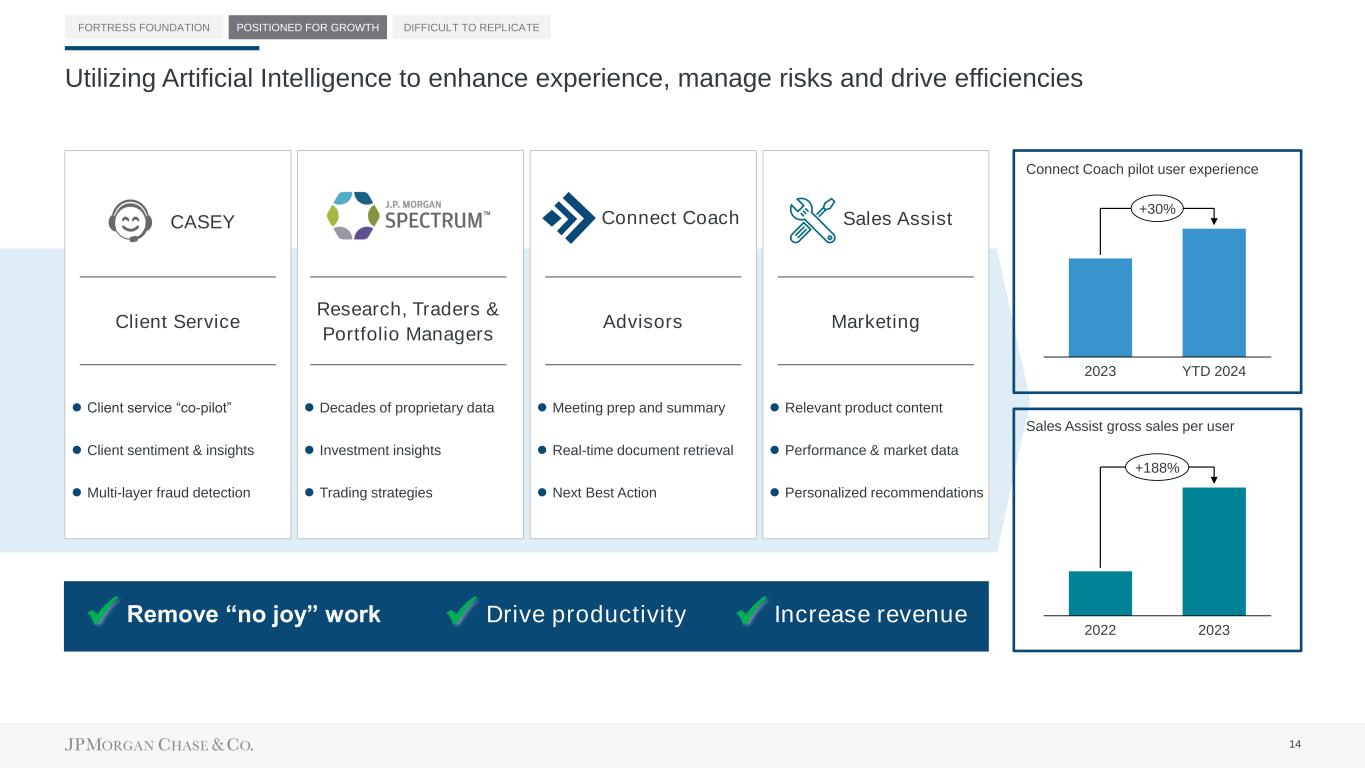
Task: Click the Client service "co-pilot" bullet
Action: [160, 408]
